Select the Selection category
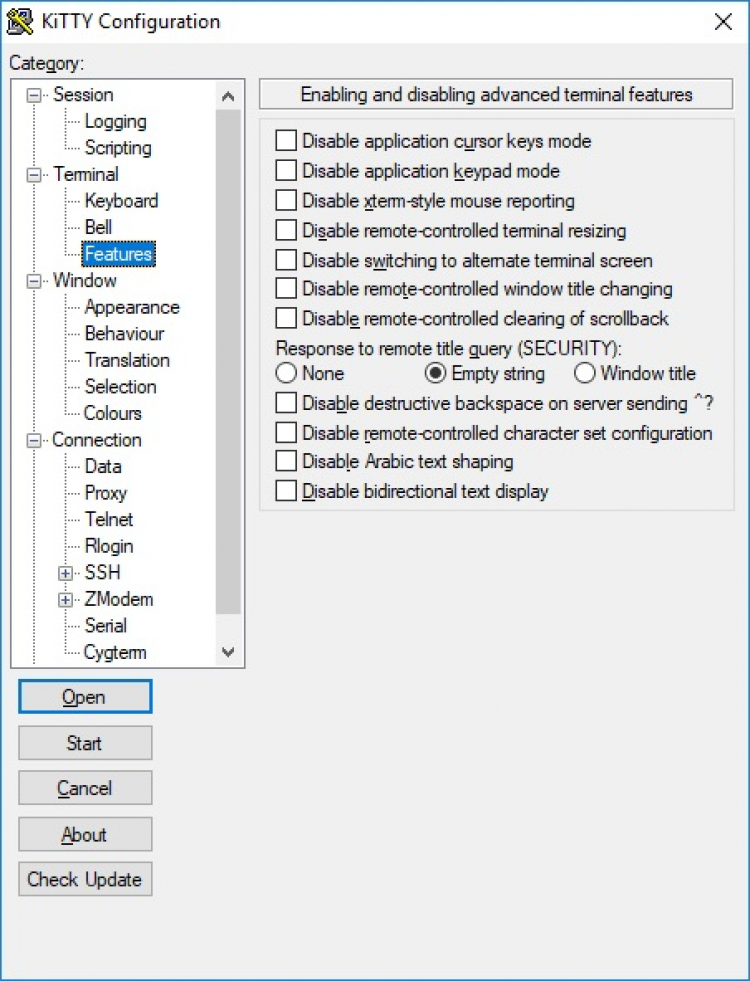The image size is (750, 981). 120,387
